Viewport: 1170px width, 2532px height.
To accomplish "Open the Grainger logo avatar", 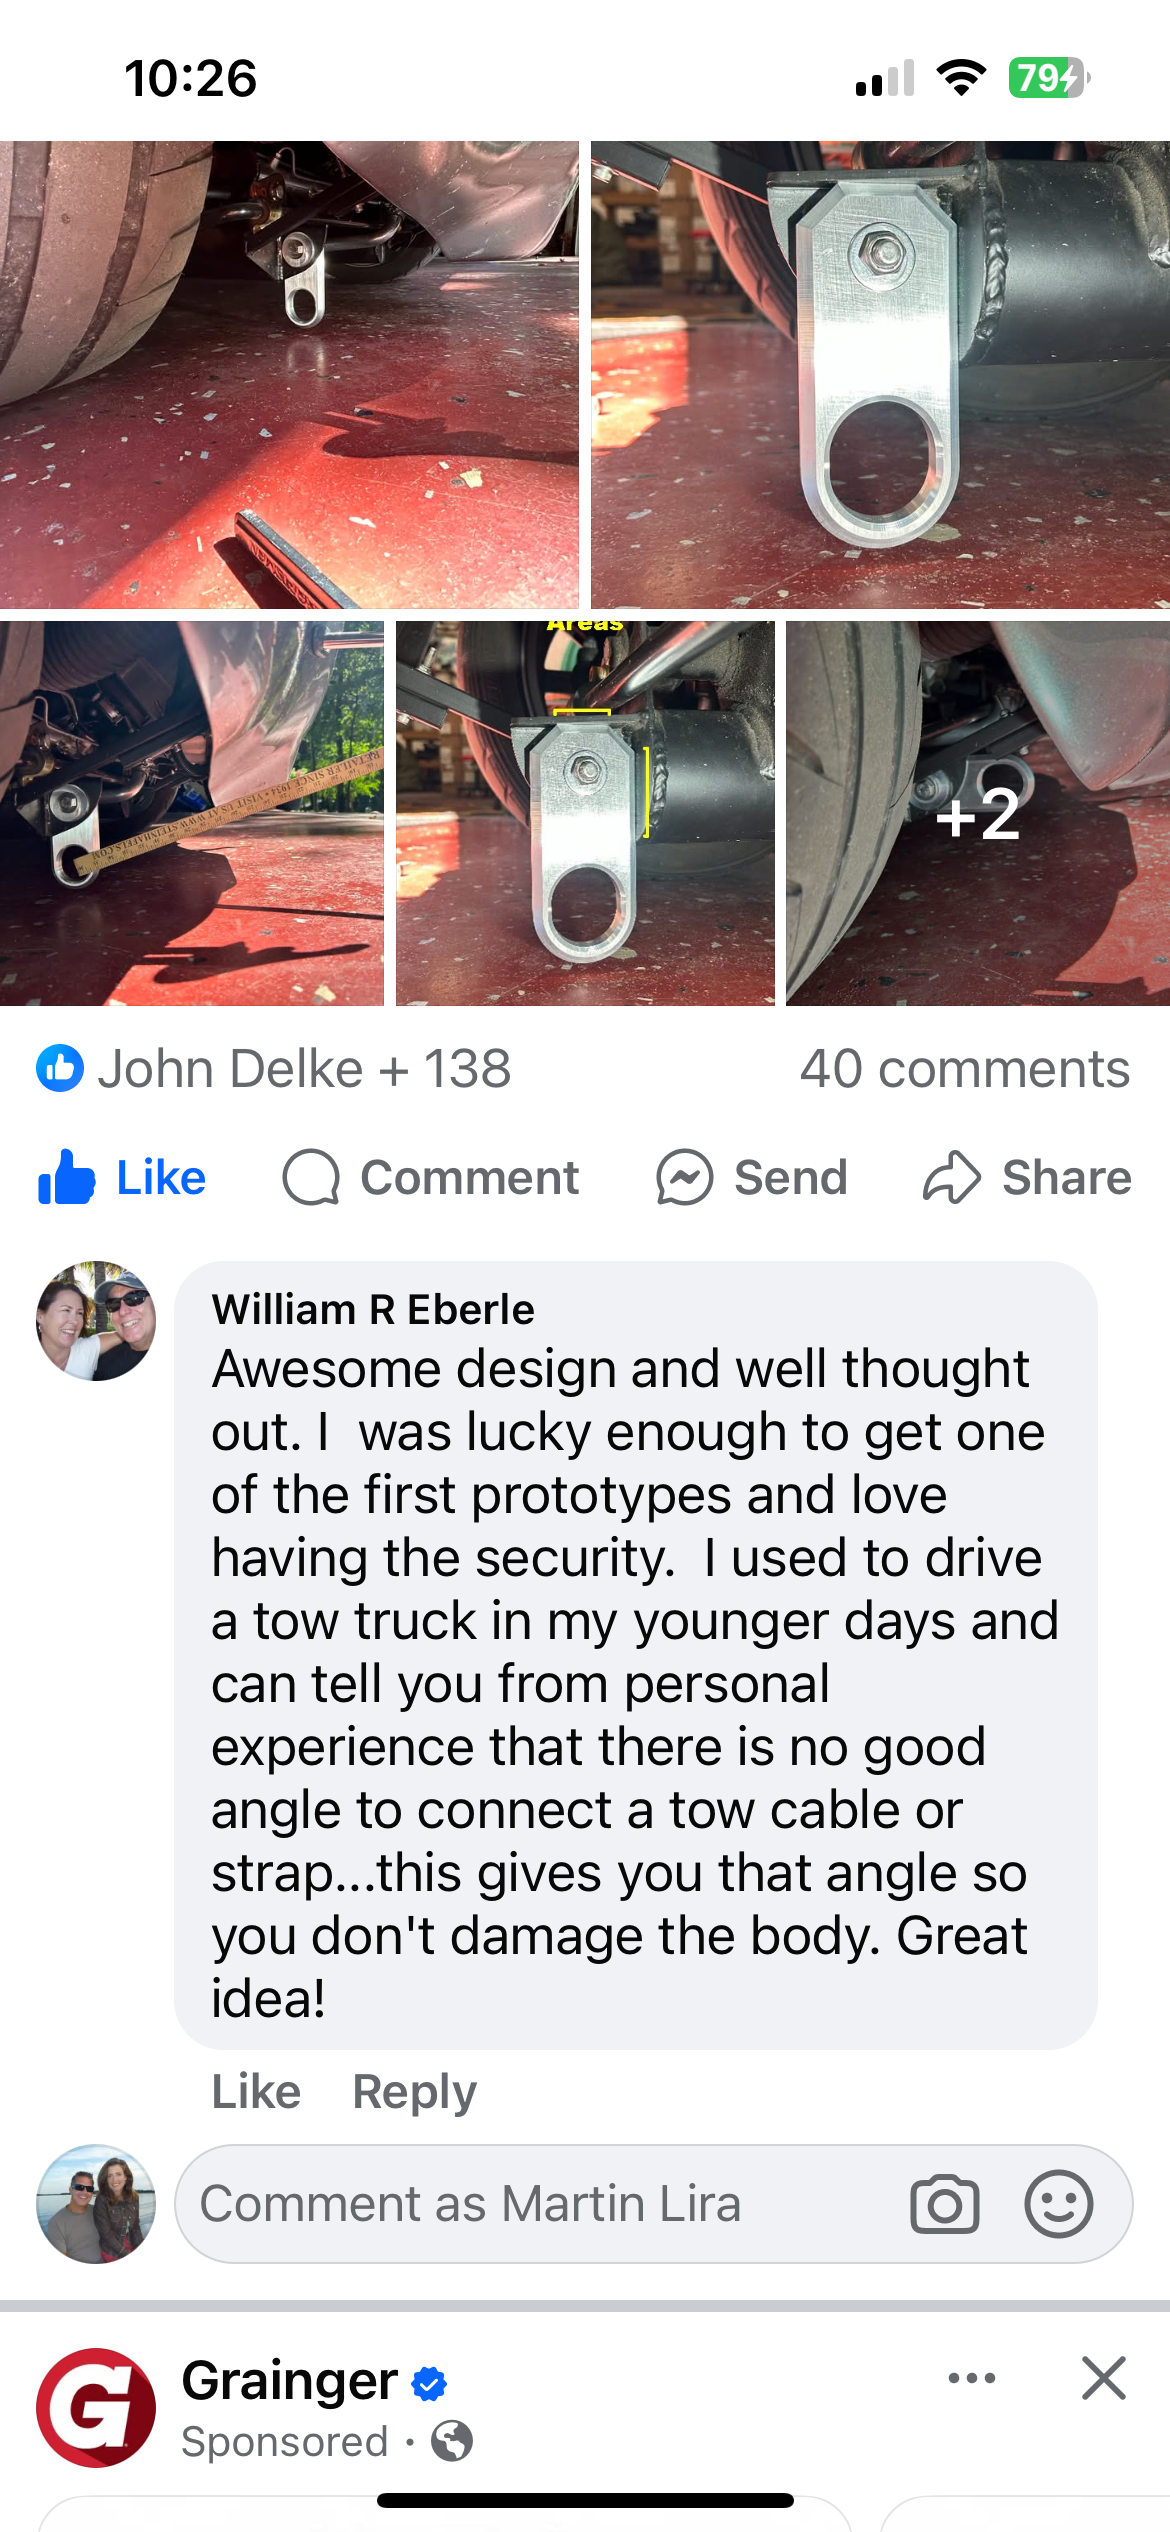I will tap(96, 2408).
